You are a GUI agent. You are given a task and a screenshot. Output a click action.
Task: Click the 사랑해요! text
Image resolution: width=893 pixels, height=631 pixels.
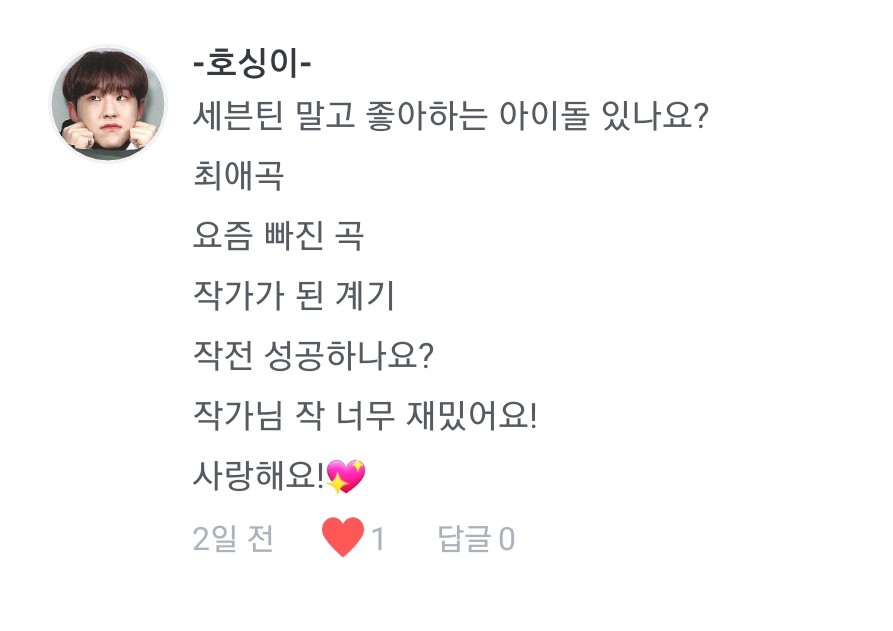(x=257, y=476)
